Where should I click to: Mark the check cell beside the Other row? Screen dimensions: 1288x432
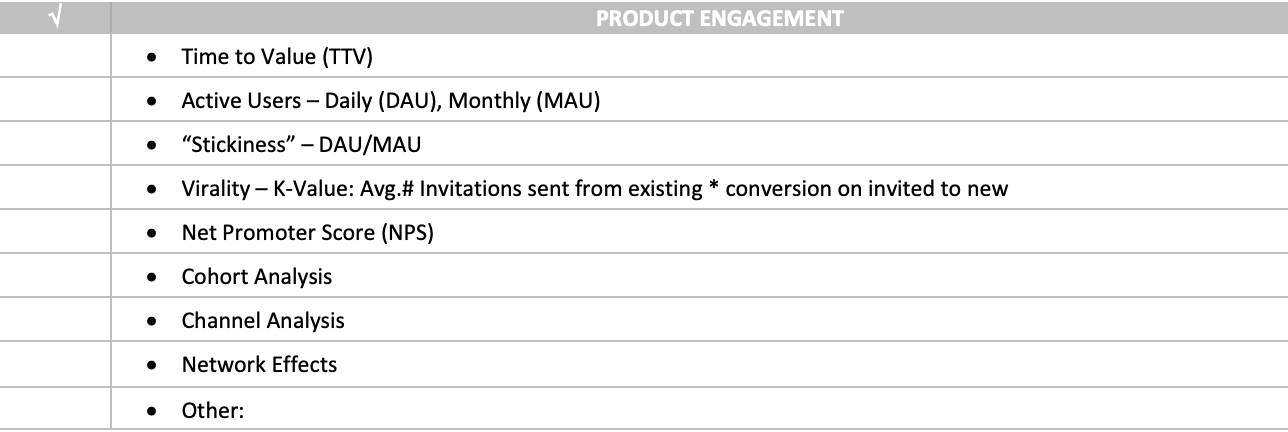click(55, 409)
